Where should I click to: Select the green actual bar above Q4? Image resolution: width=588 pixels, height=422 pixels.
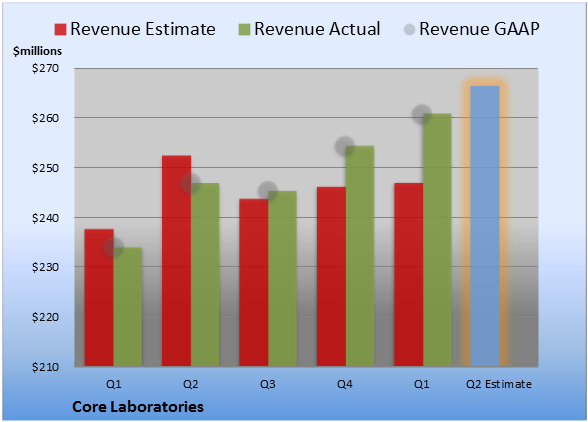click(360, 256)
